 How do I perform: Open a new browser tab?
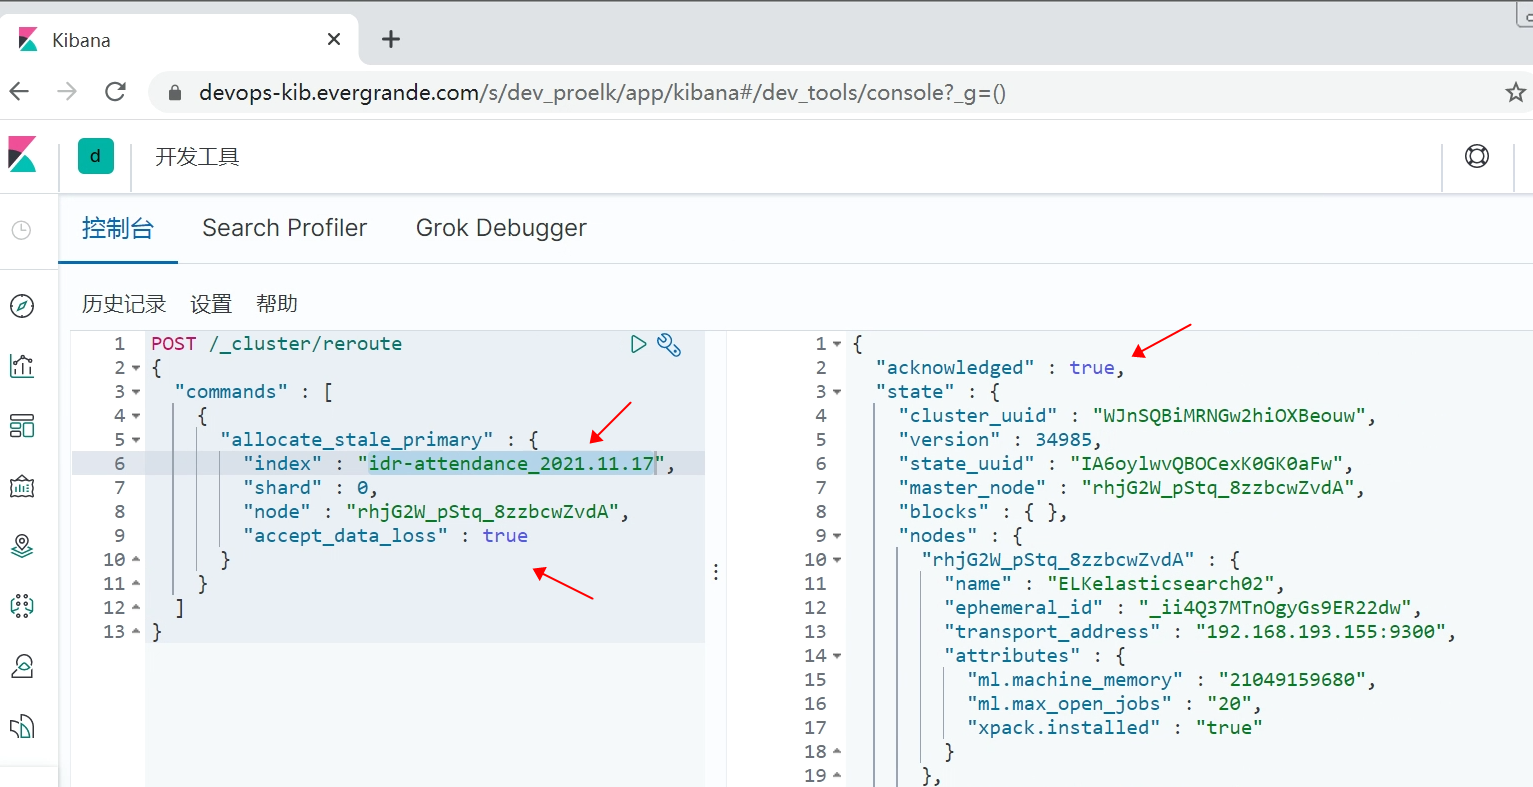coord(391,39)
